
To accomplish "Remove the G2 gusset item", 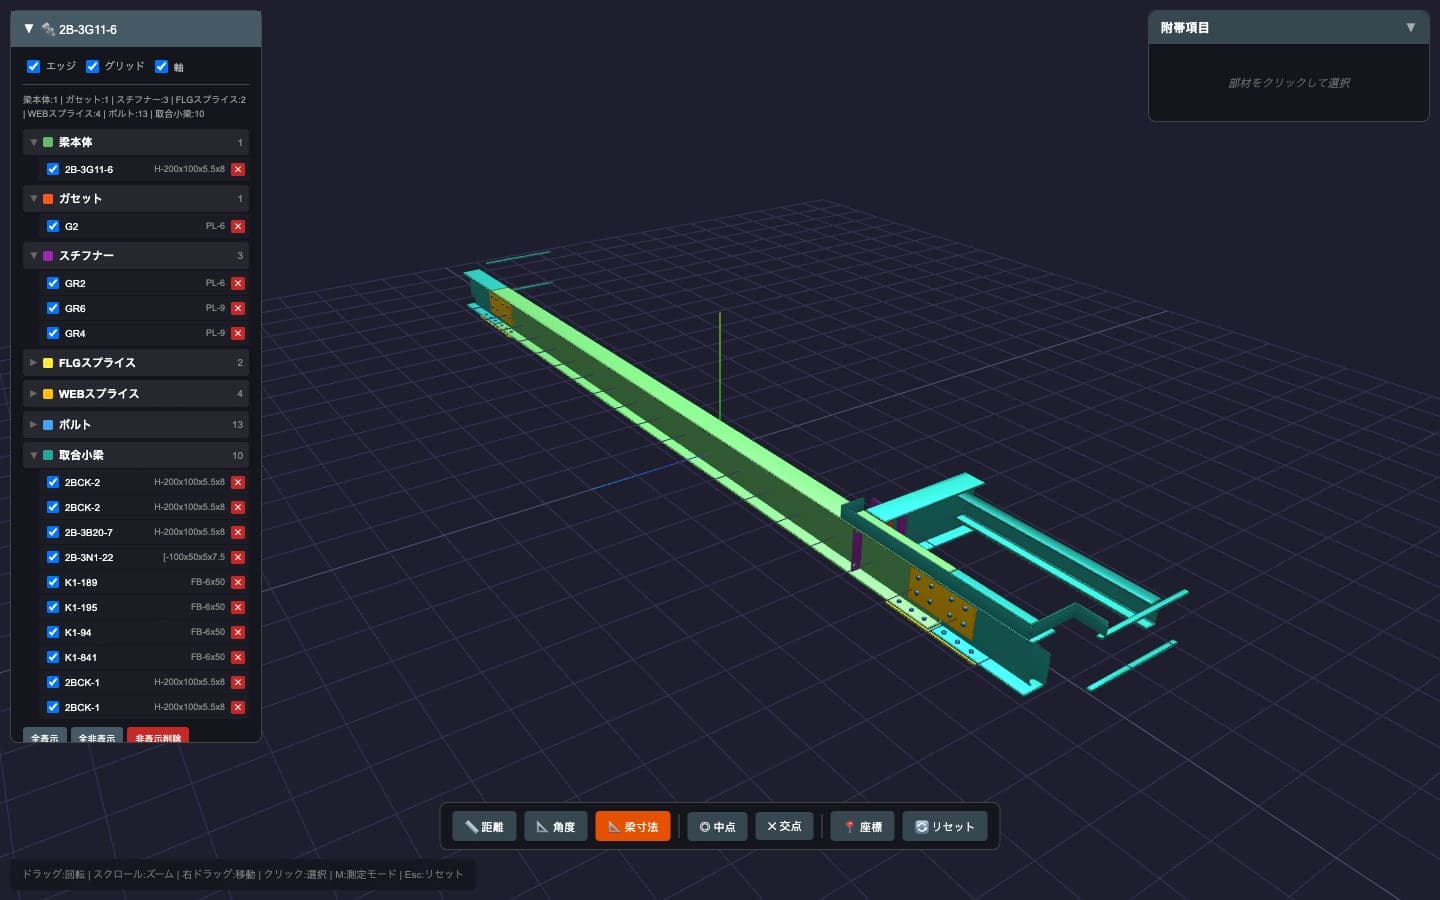I will click(x=238, y=226).
